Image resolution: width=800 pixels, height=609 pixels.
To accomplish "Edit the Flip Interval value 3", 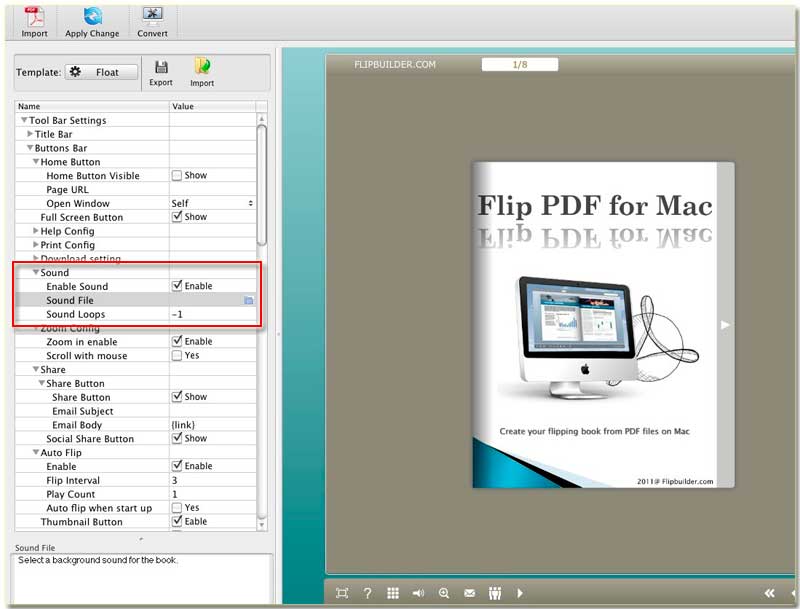I will pyautogui.click(x=212, y=480).
